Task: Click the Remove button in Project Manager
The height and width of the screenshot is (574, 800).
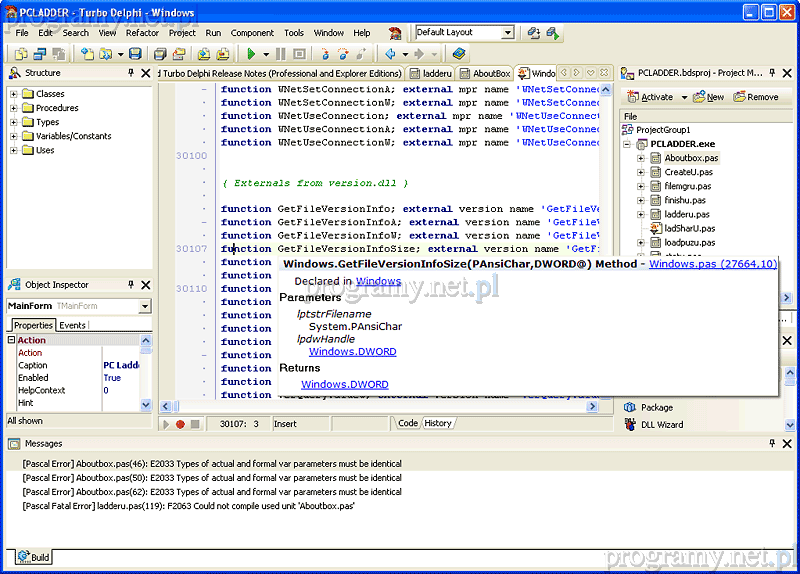Action: click(755, 97)
